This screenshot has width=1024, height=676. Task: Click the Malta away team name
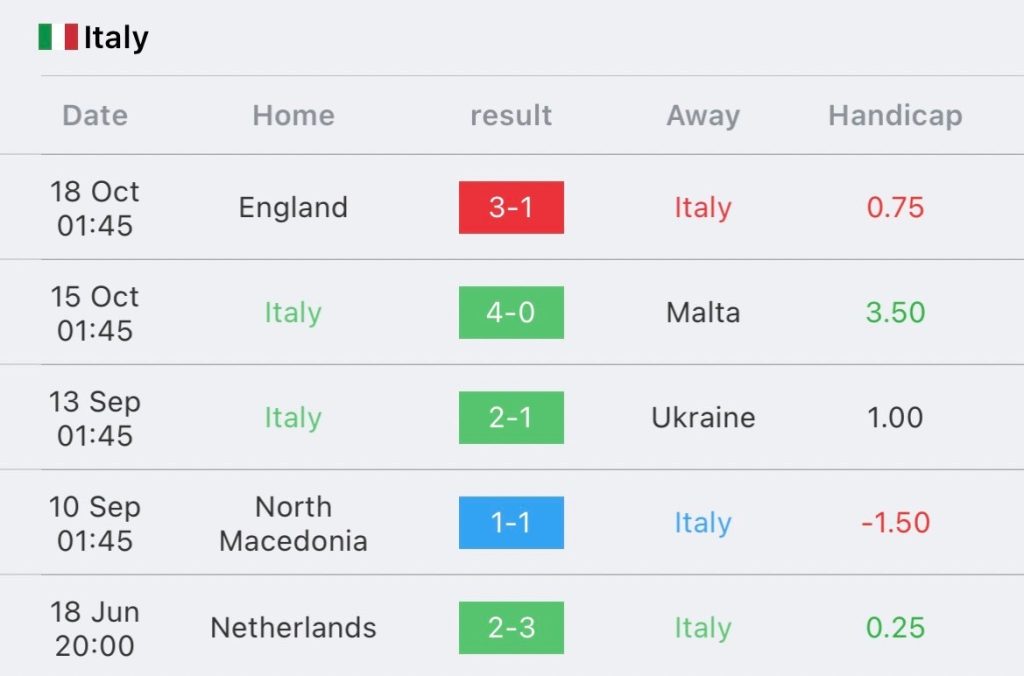point(703,312)
